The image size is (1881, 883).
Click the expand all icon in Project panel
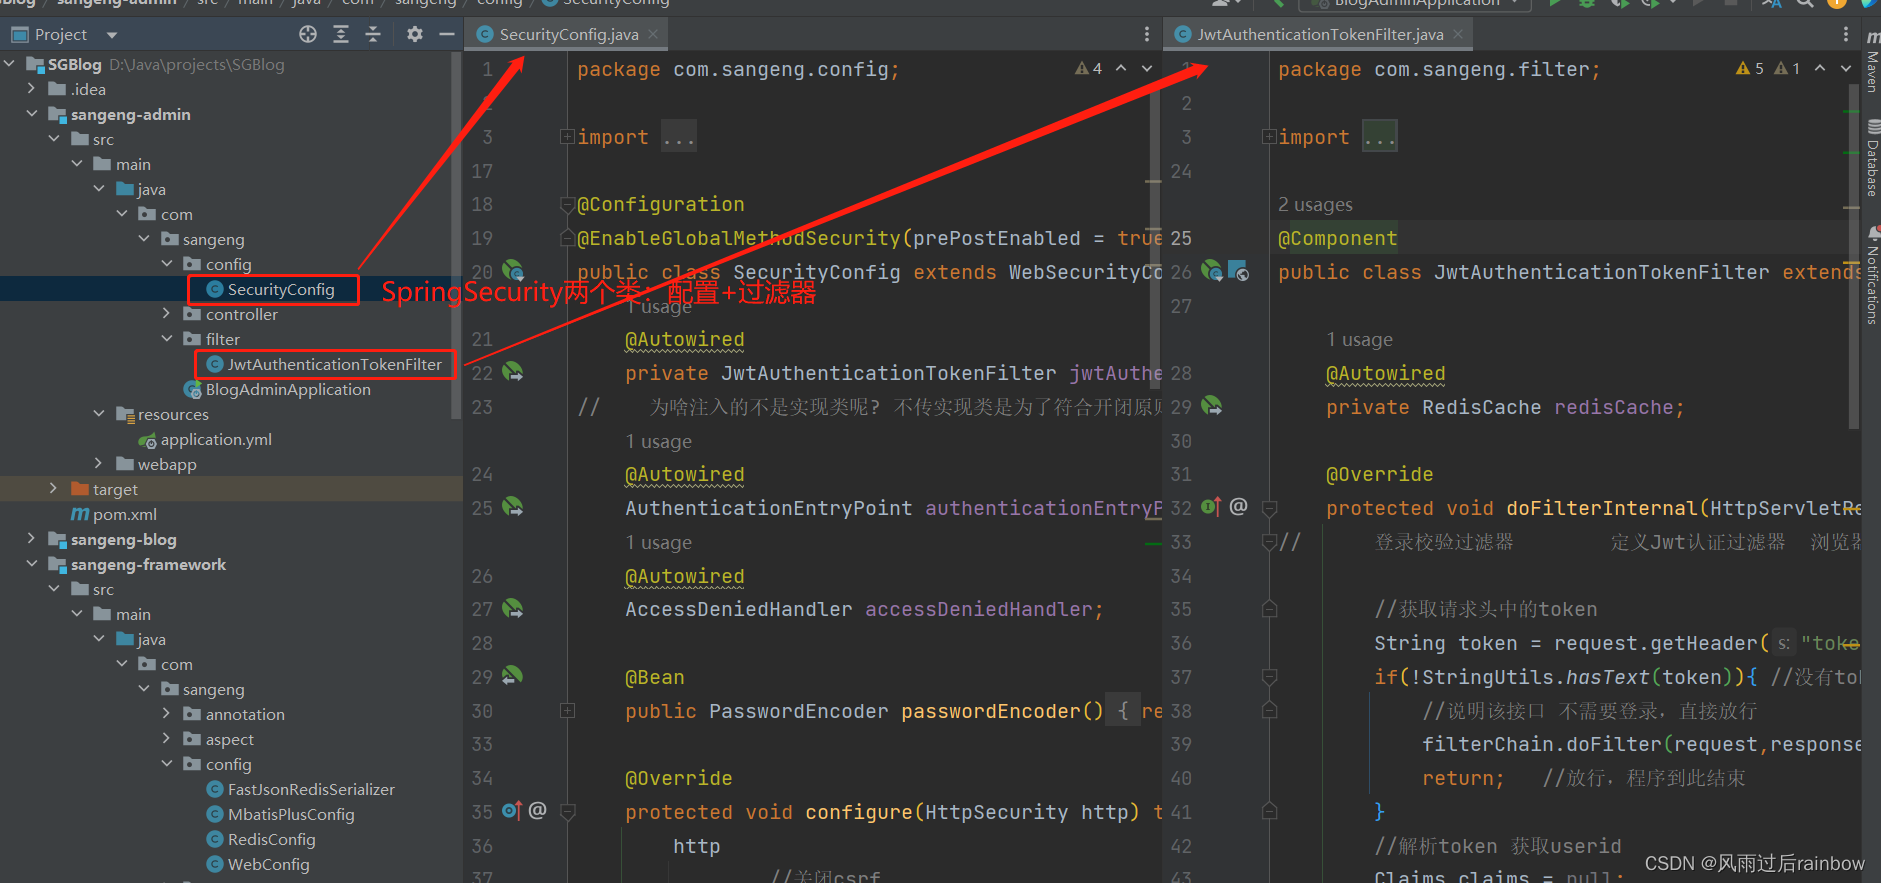tap(341, 34)
